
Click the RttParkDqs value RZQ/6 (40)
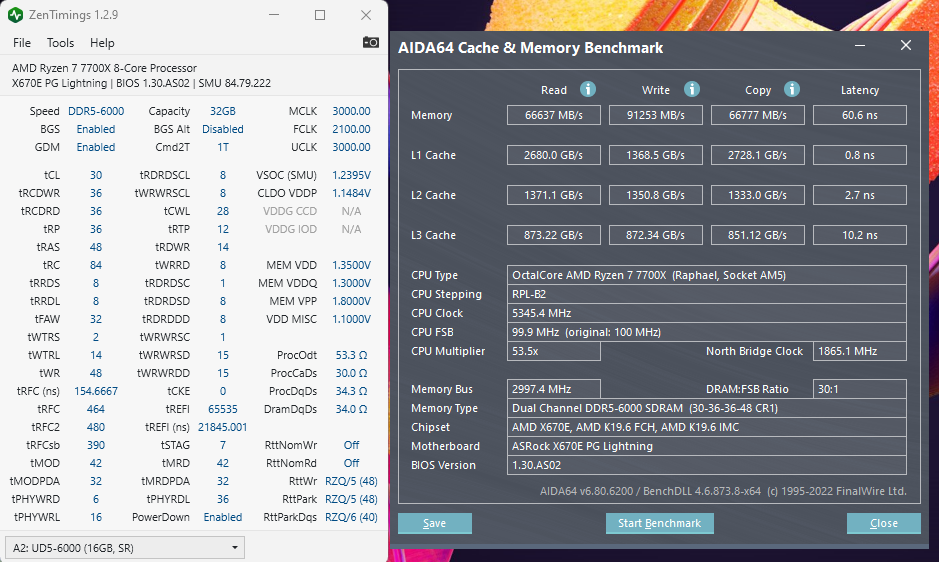[352, 517]
